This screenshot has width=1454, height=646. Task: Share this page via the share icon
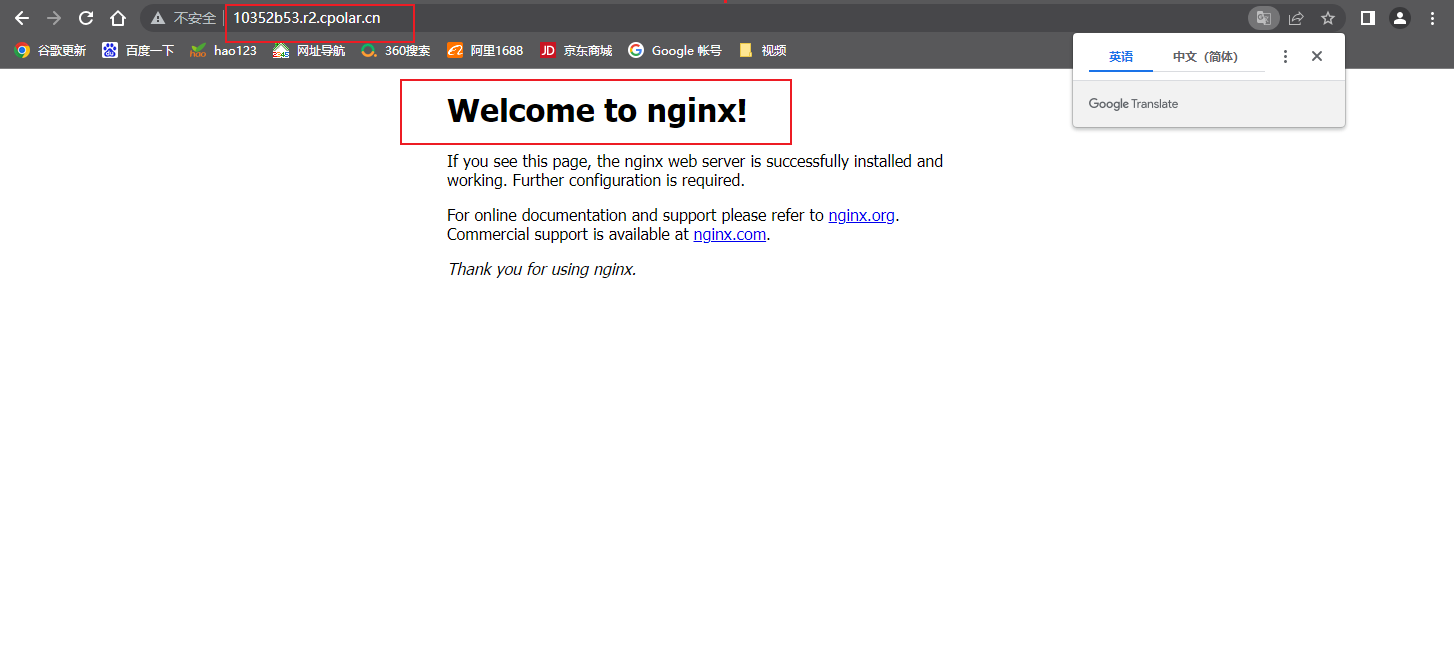click(x=1296, y=18)
